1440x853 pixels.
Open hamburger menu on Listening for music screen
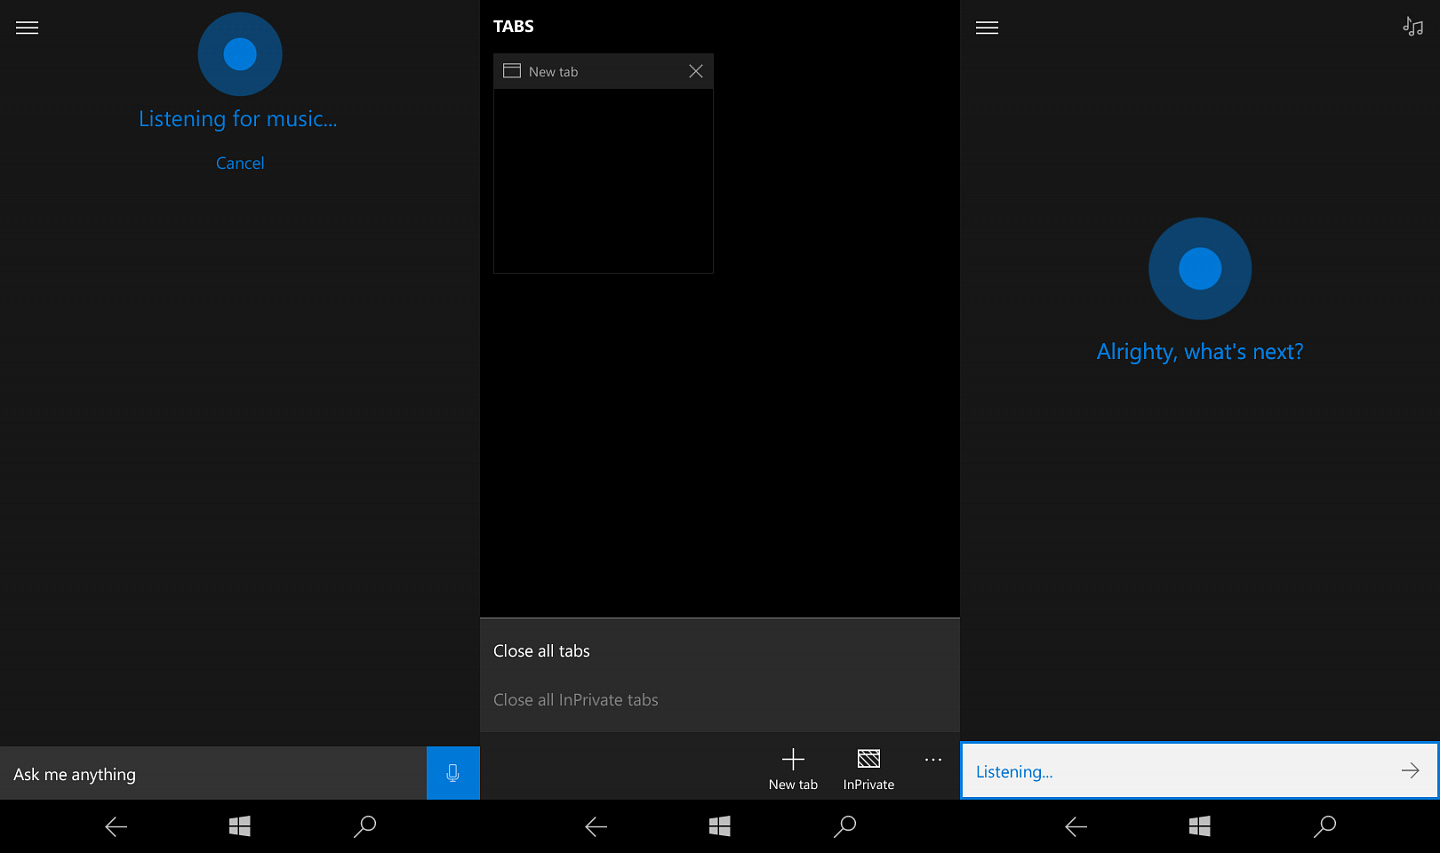[x=27, y=28]
